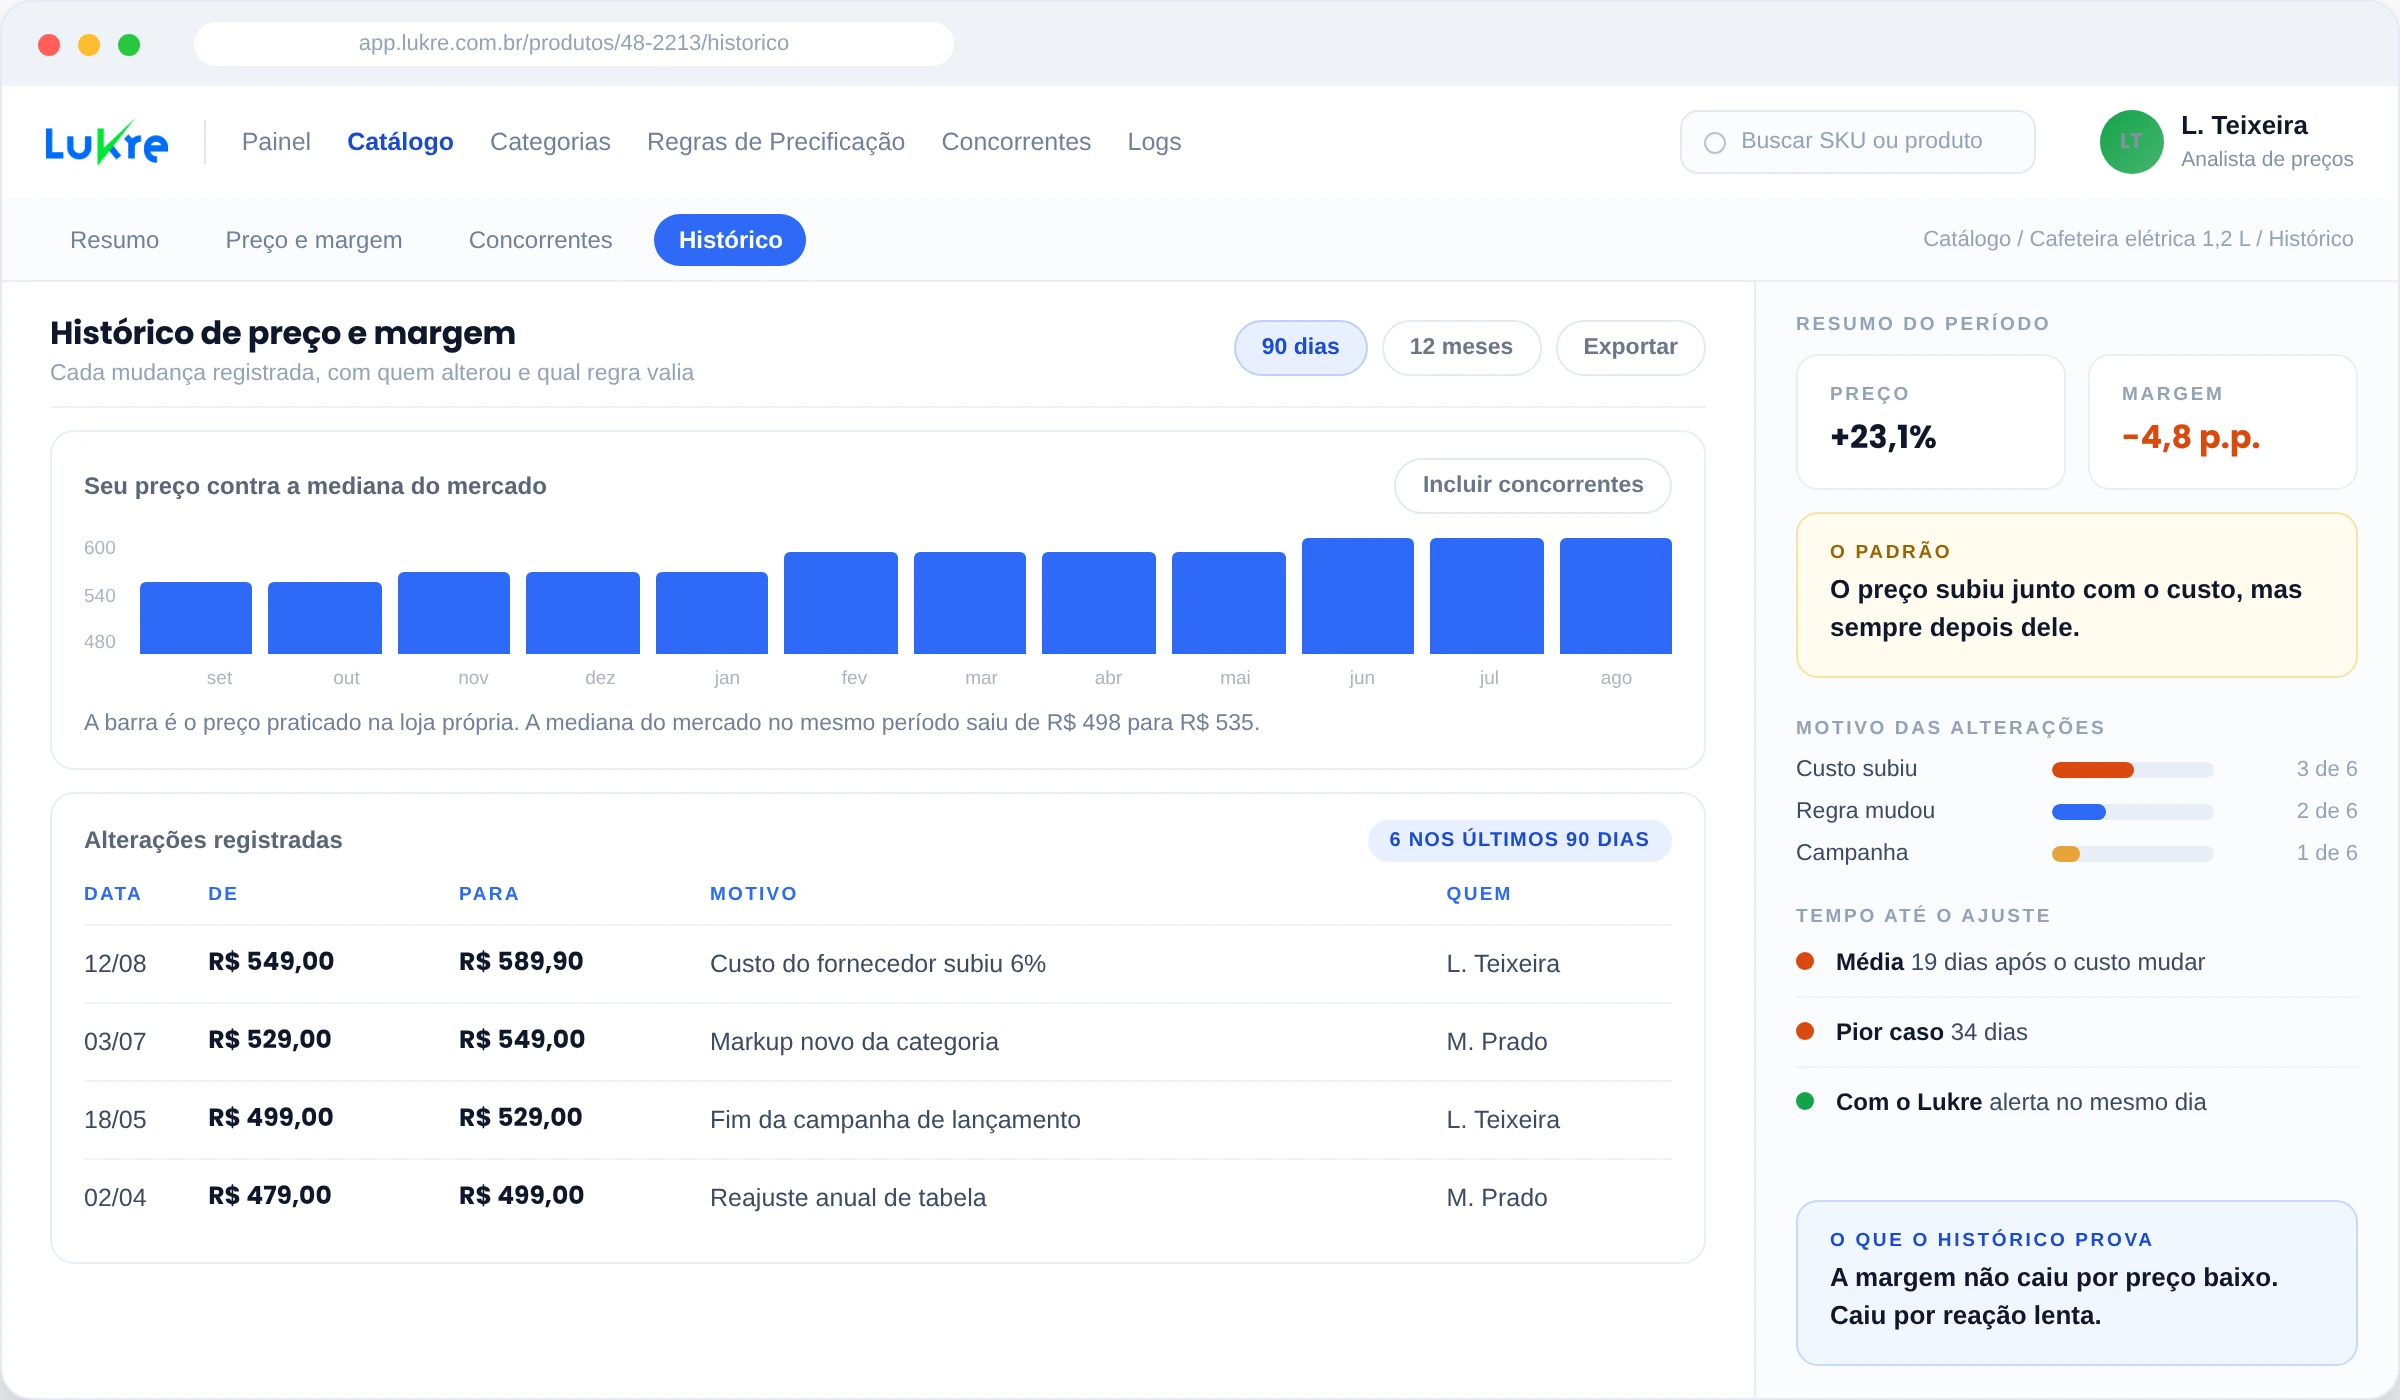Click the 'ago' bar in chart
Screen dimensions: 2400x1400
click(1615, 596)
